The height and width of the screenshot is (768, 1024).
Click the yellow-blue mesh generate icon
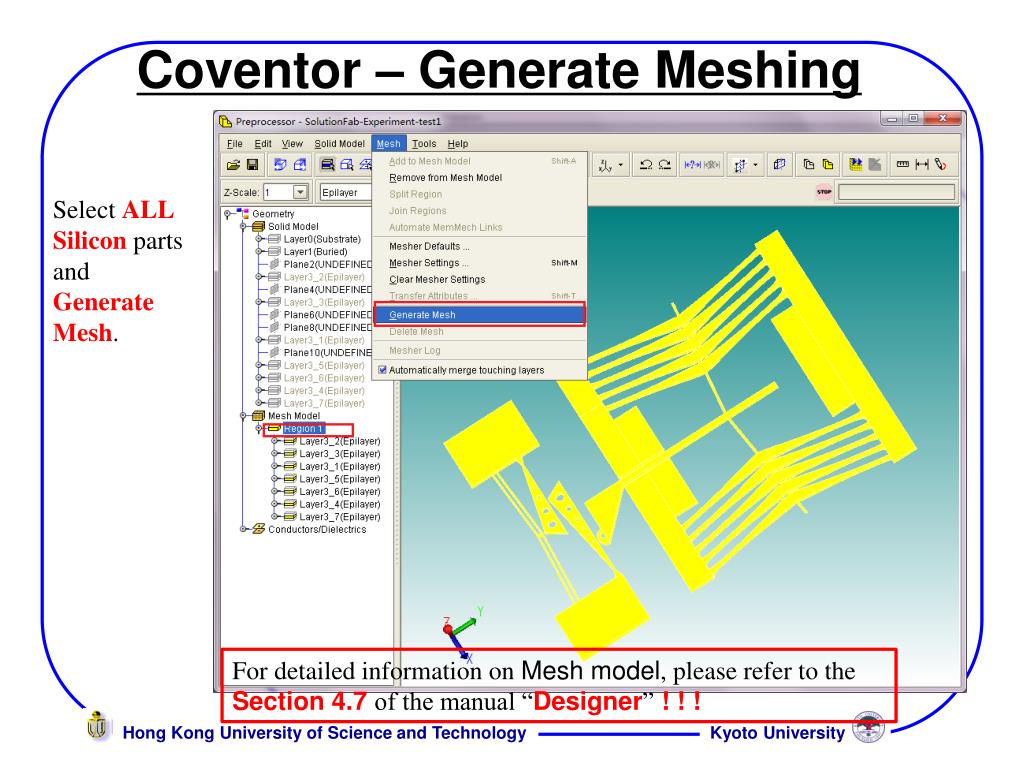pyautogui.click(x=856, y=165)
